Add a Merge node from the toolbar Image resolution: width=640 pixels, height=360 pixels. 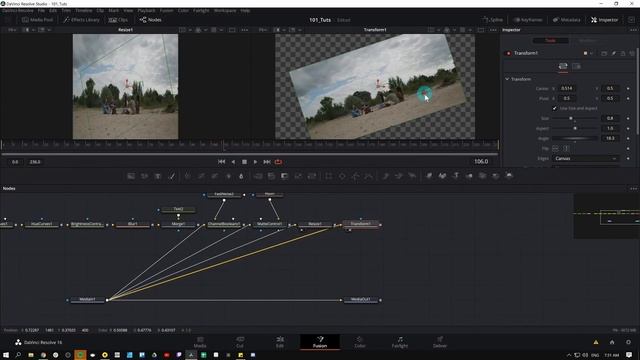click(258, 176)
